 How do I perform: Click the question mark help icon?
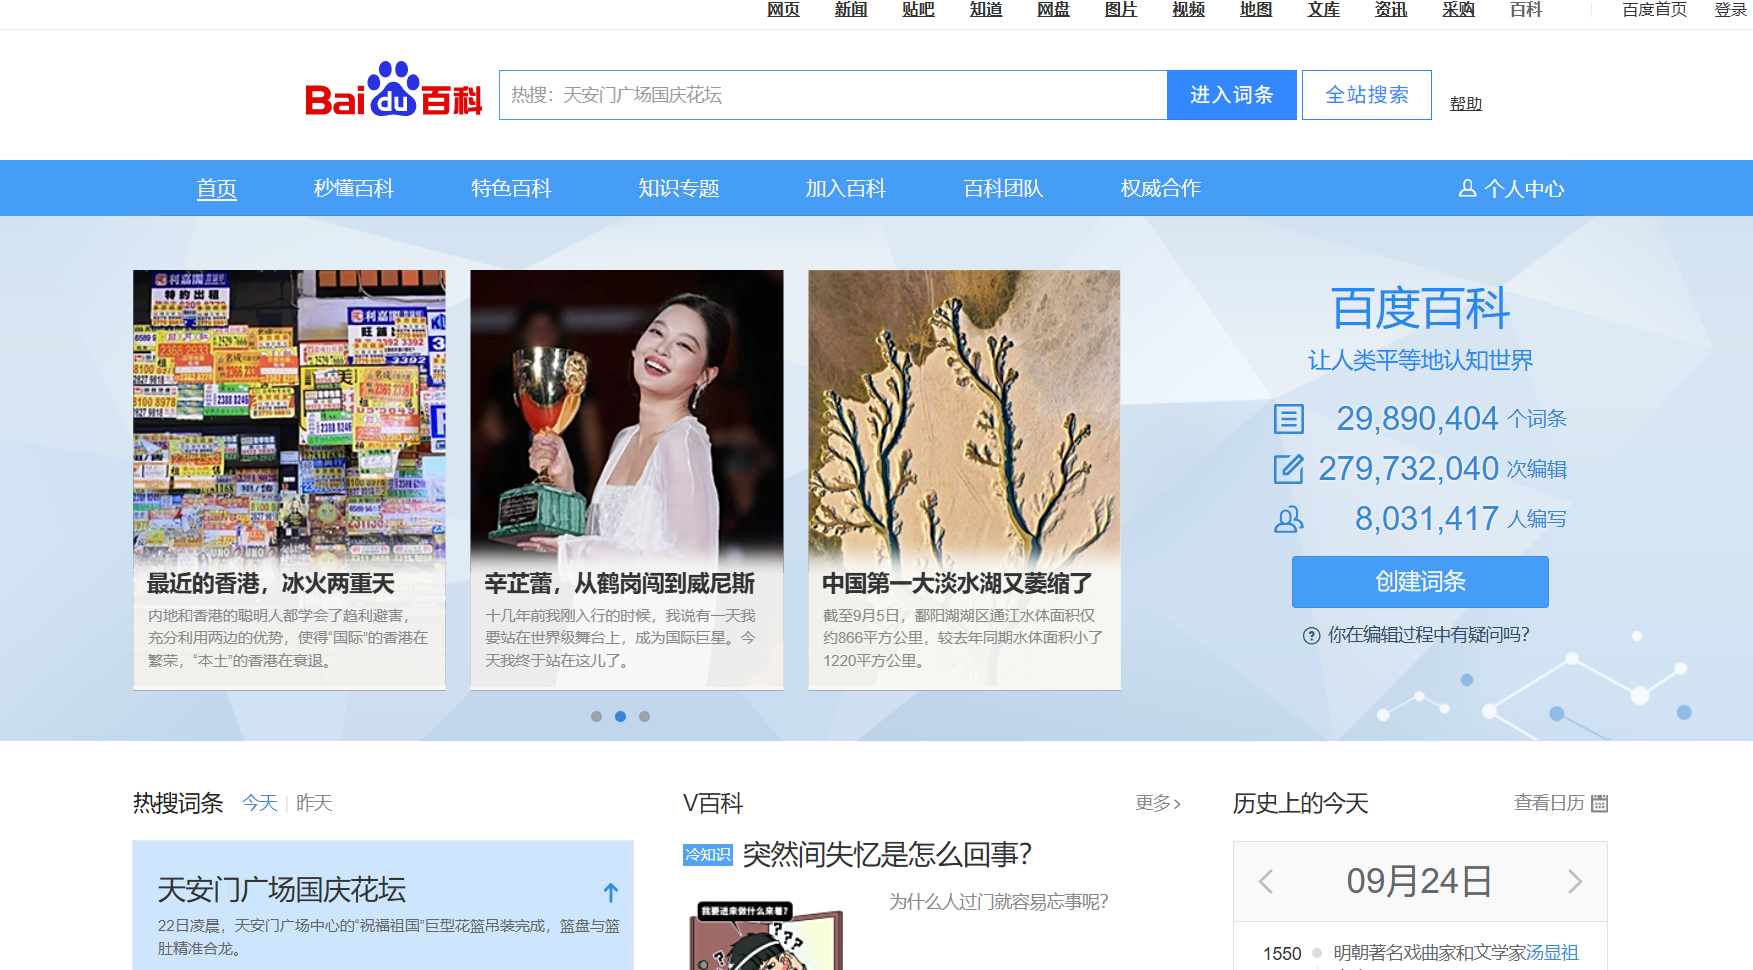coord(1311,636)
